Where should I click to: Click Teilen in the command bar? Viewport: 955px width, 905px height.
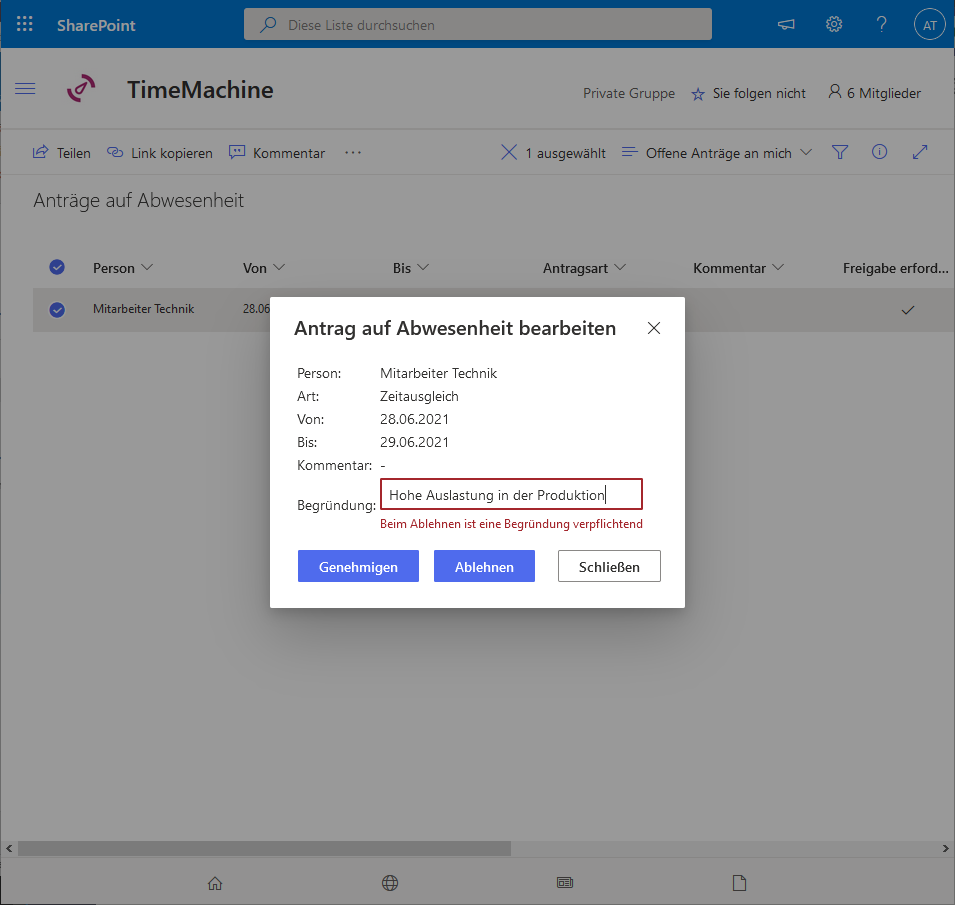[62, 153]
